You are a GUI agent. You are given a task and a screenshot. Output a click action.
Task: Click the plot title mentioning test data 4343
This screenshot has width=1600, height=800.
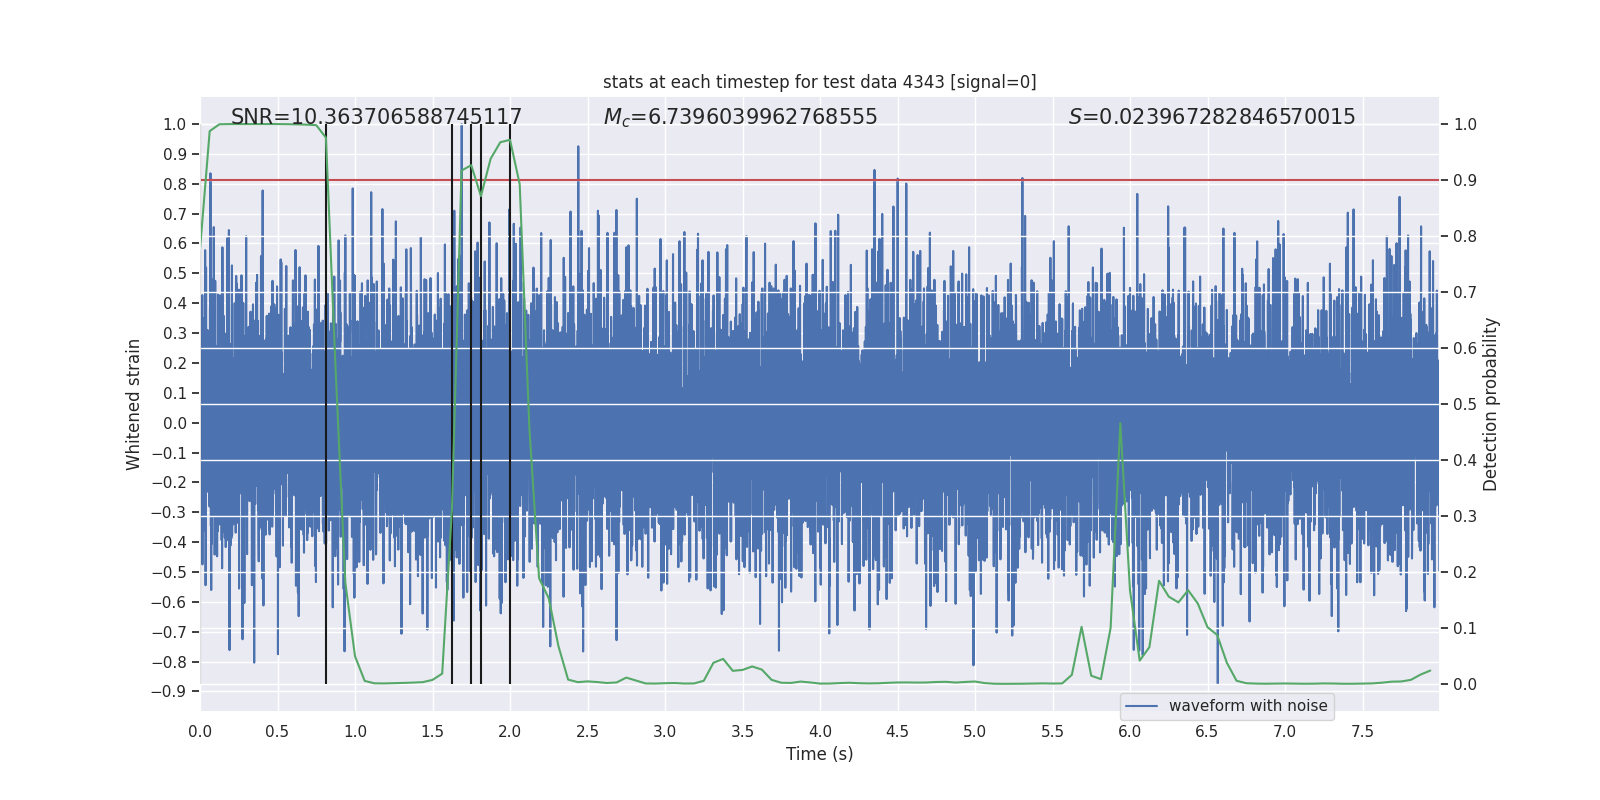tap(820, 82)
